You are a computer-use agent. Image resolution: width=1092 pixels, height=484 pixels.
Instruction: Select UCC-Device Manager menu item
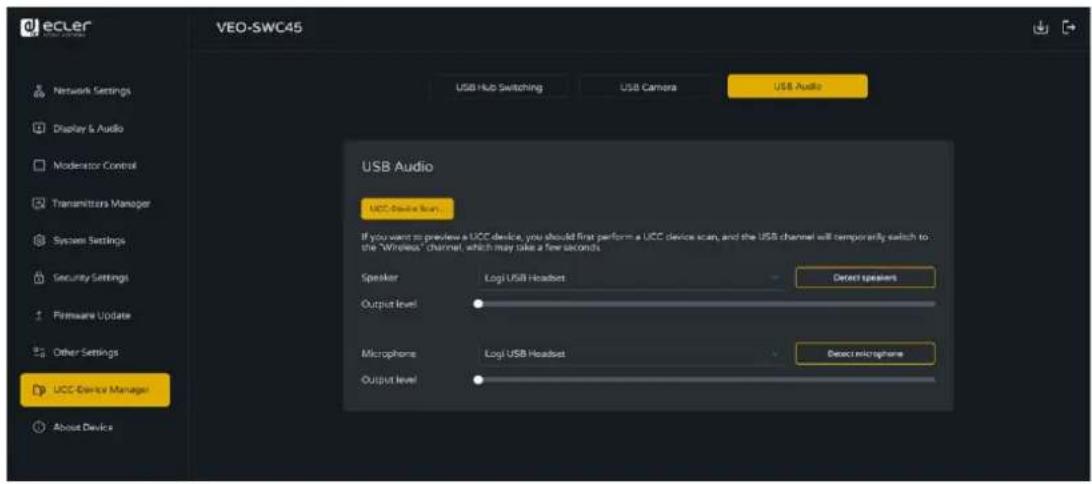pyautogui.click(x=95, y=390)
